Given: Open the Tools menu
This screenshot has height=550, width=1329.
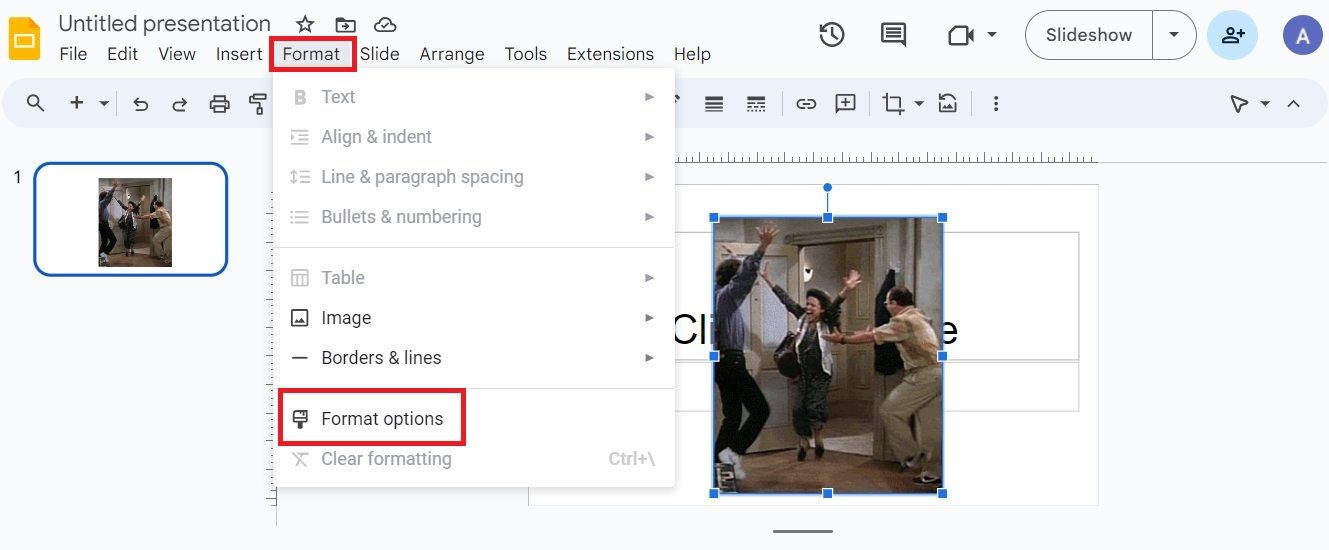Looking at the screenshot, I should 526,54.
